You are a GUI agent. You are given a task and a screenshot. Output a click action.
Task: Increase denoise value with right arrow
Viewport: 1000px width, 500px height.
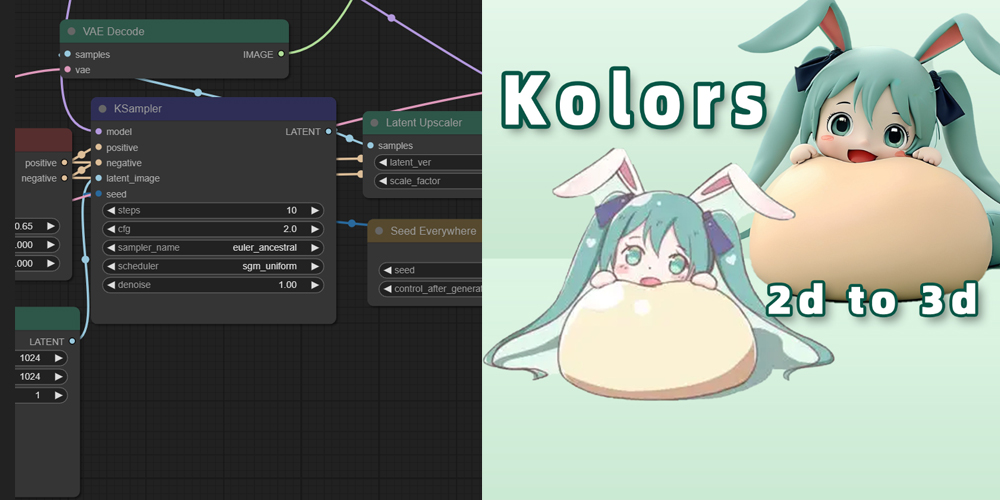[x=315, y=285]
